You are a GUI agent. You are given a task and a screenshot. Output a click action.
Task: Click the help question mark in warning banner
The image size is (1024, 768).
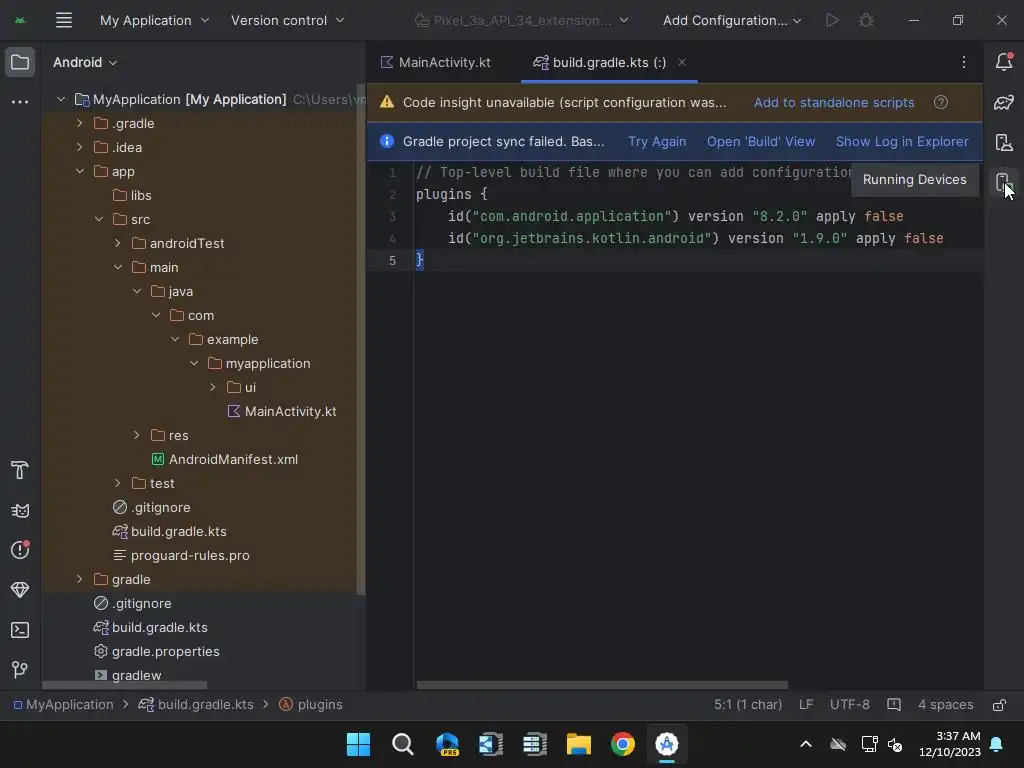940,103
